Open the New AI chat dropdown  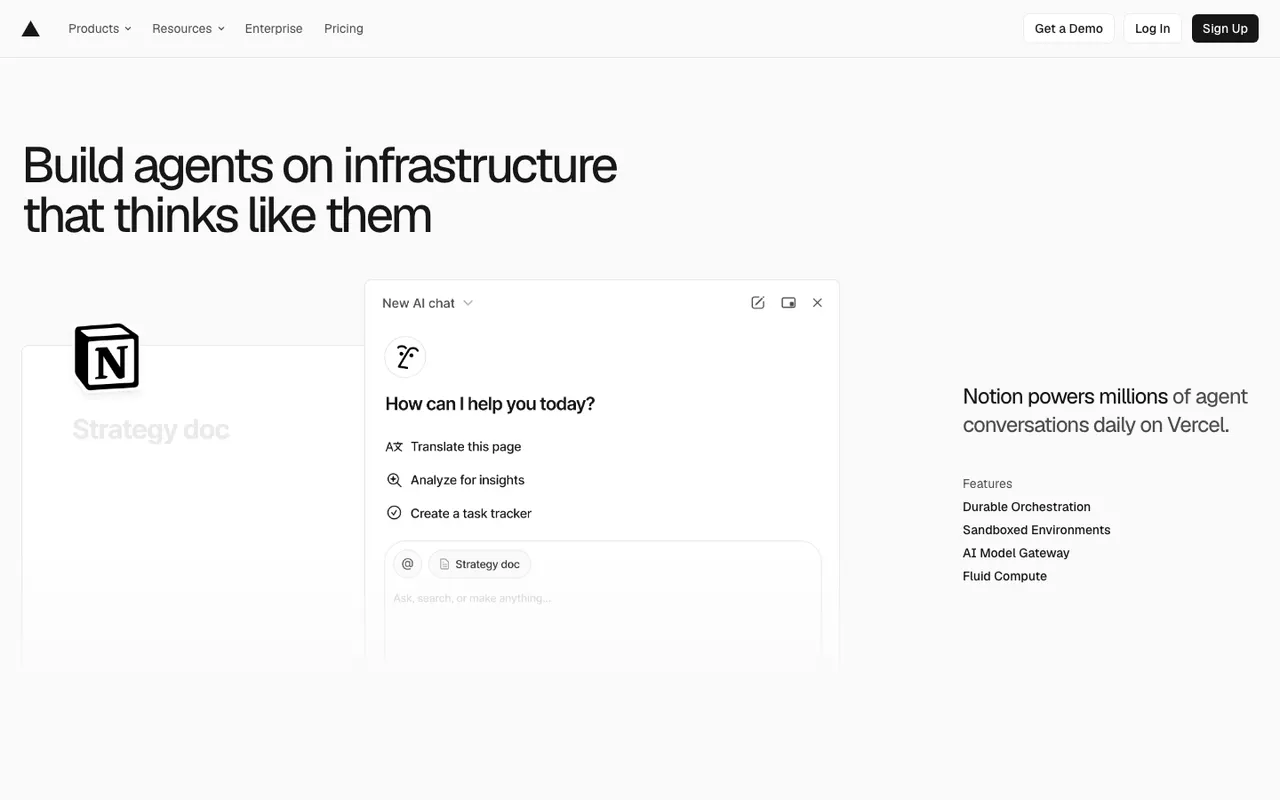tap(427, 303)
